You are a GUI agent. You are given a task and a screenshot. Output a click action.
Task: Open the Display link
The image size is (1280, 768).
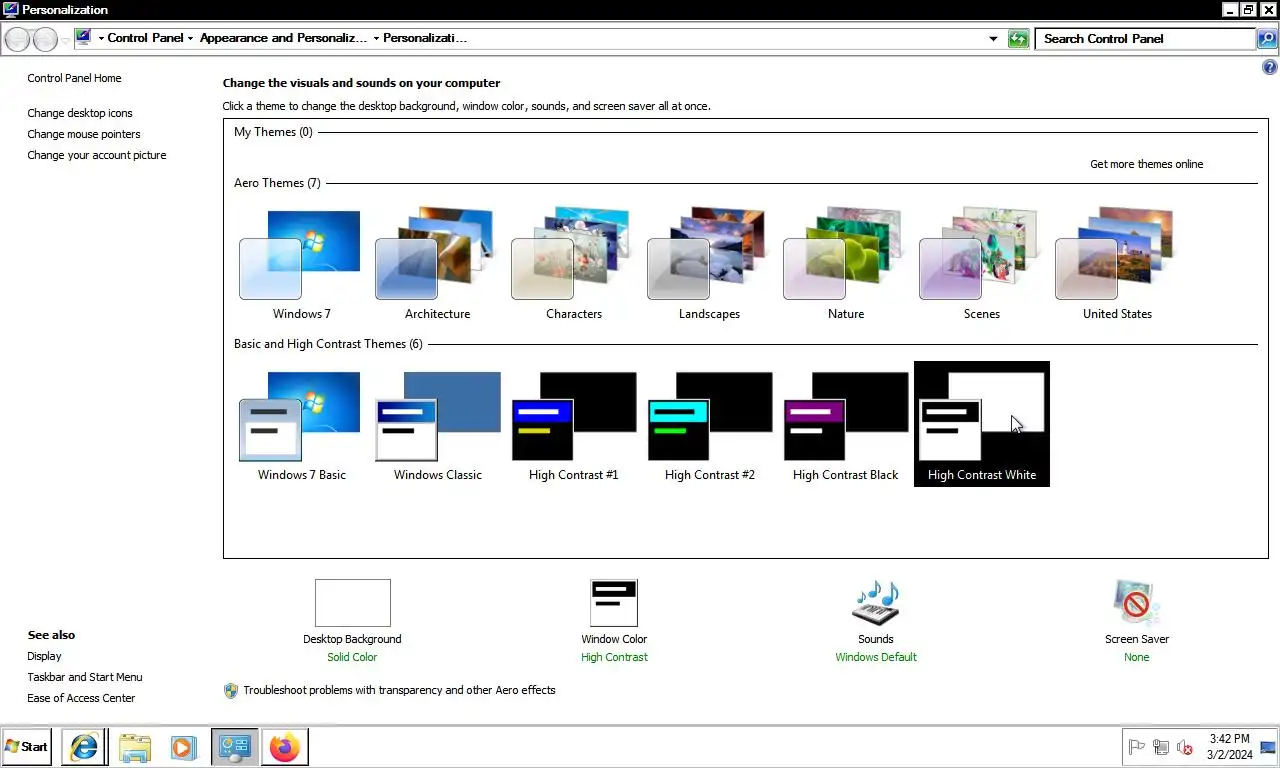(44, 656)
